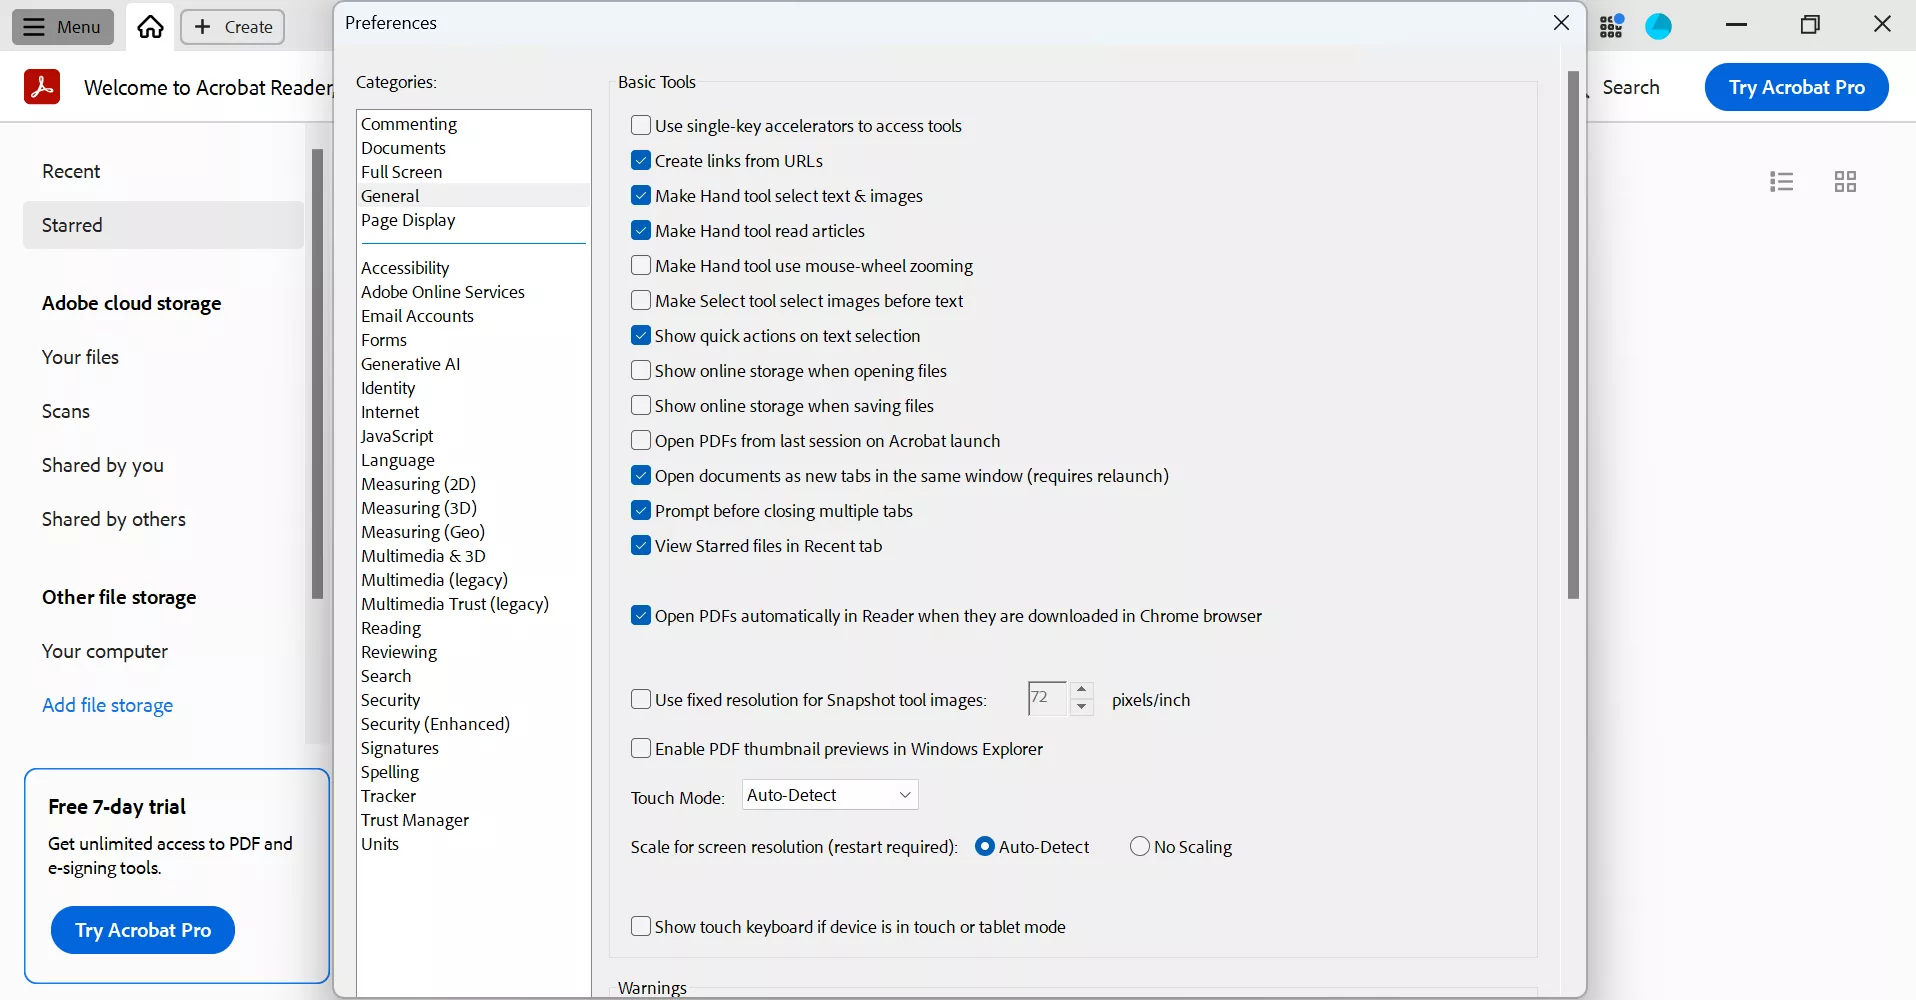
Task: Enable PDF thumbnail previews in Windows Explorer
Action: click(640, 748)
